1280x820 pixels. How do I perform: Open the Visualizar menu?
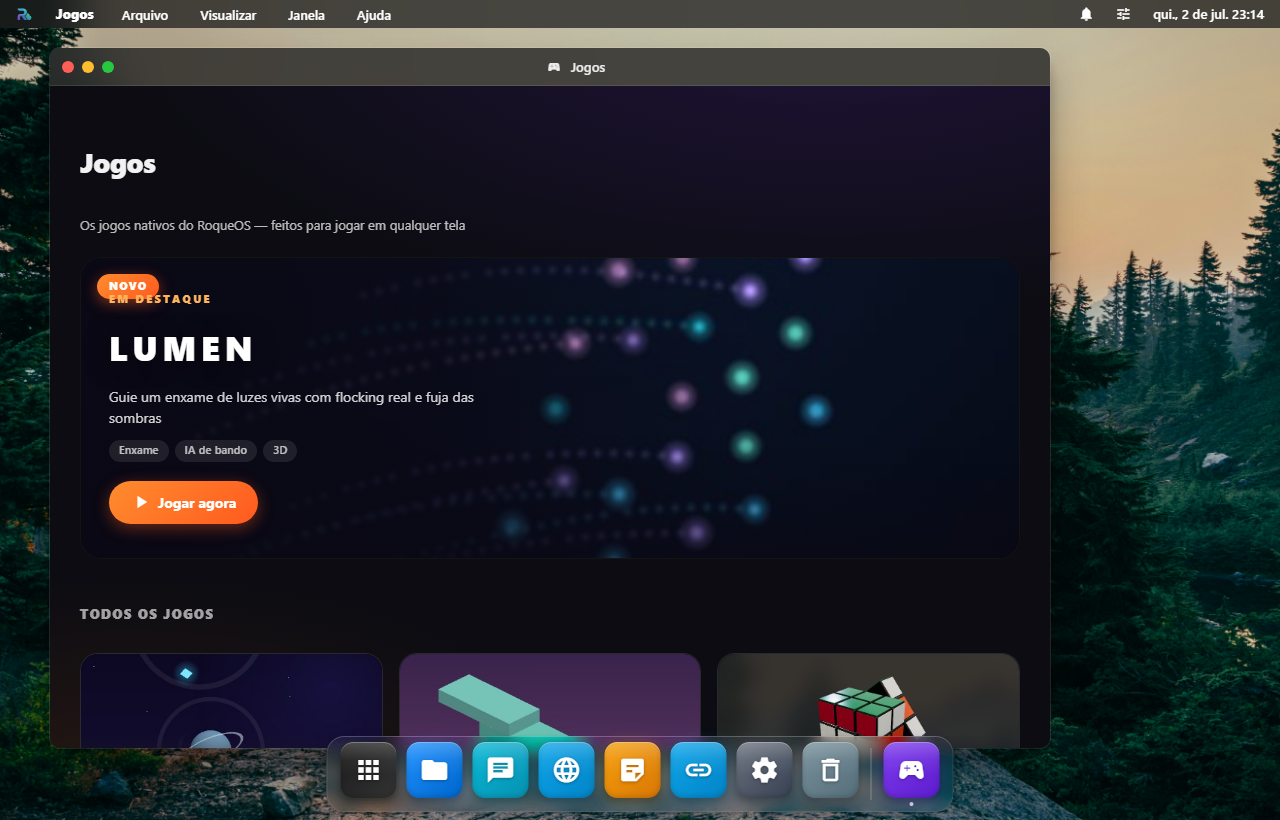tap(228, 15)
